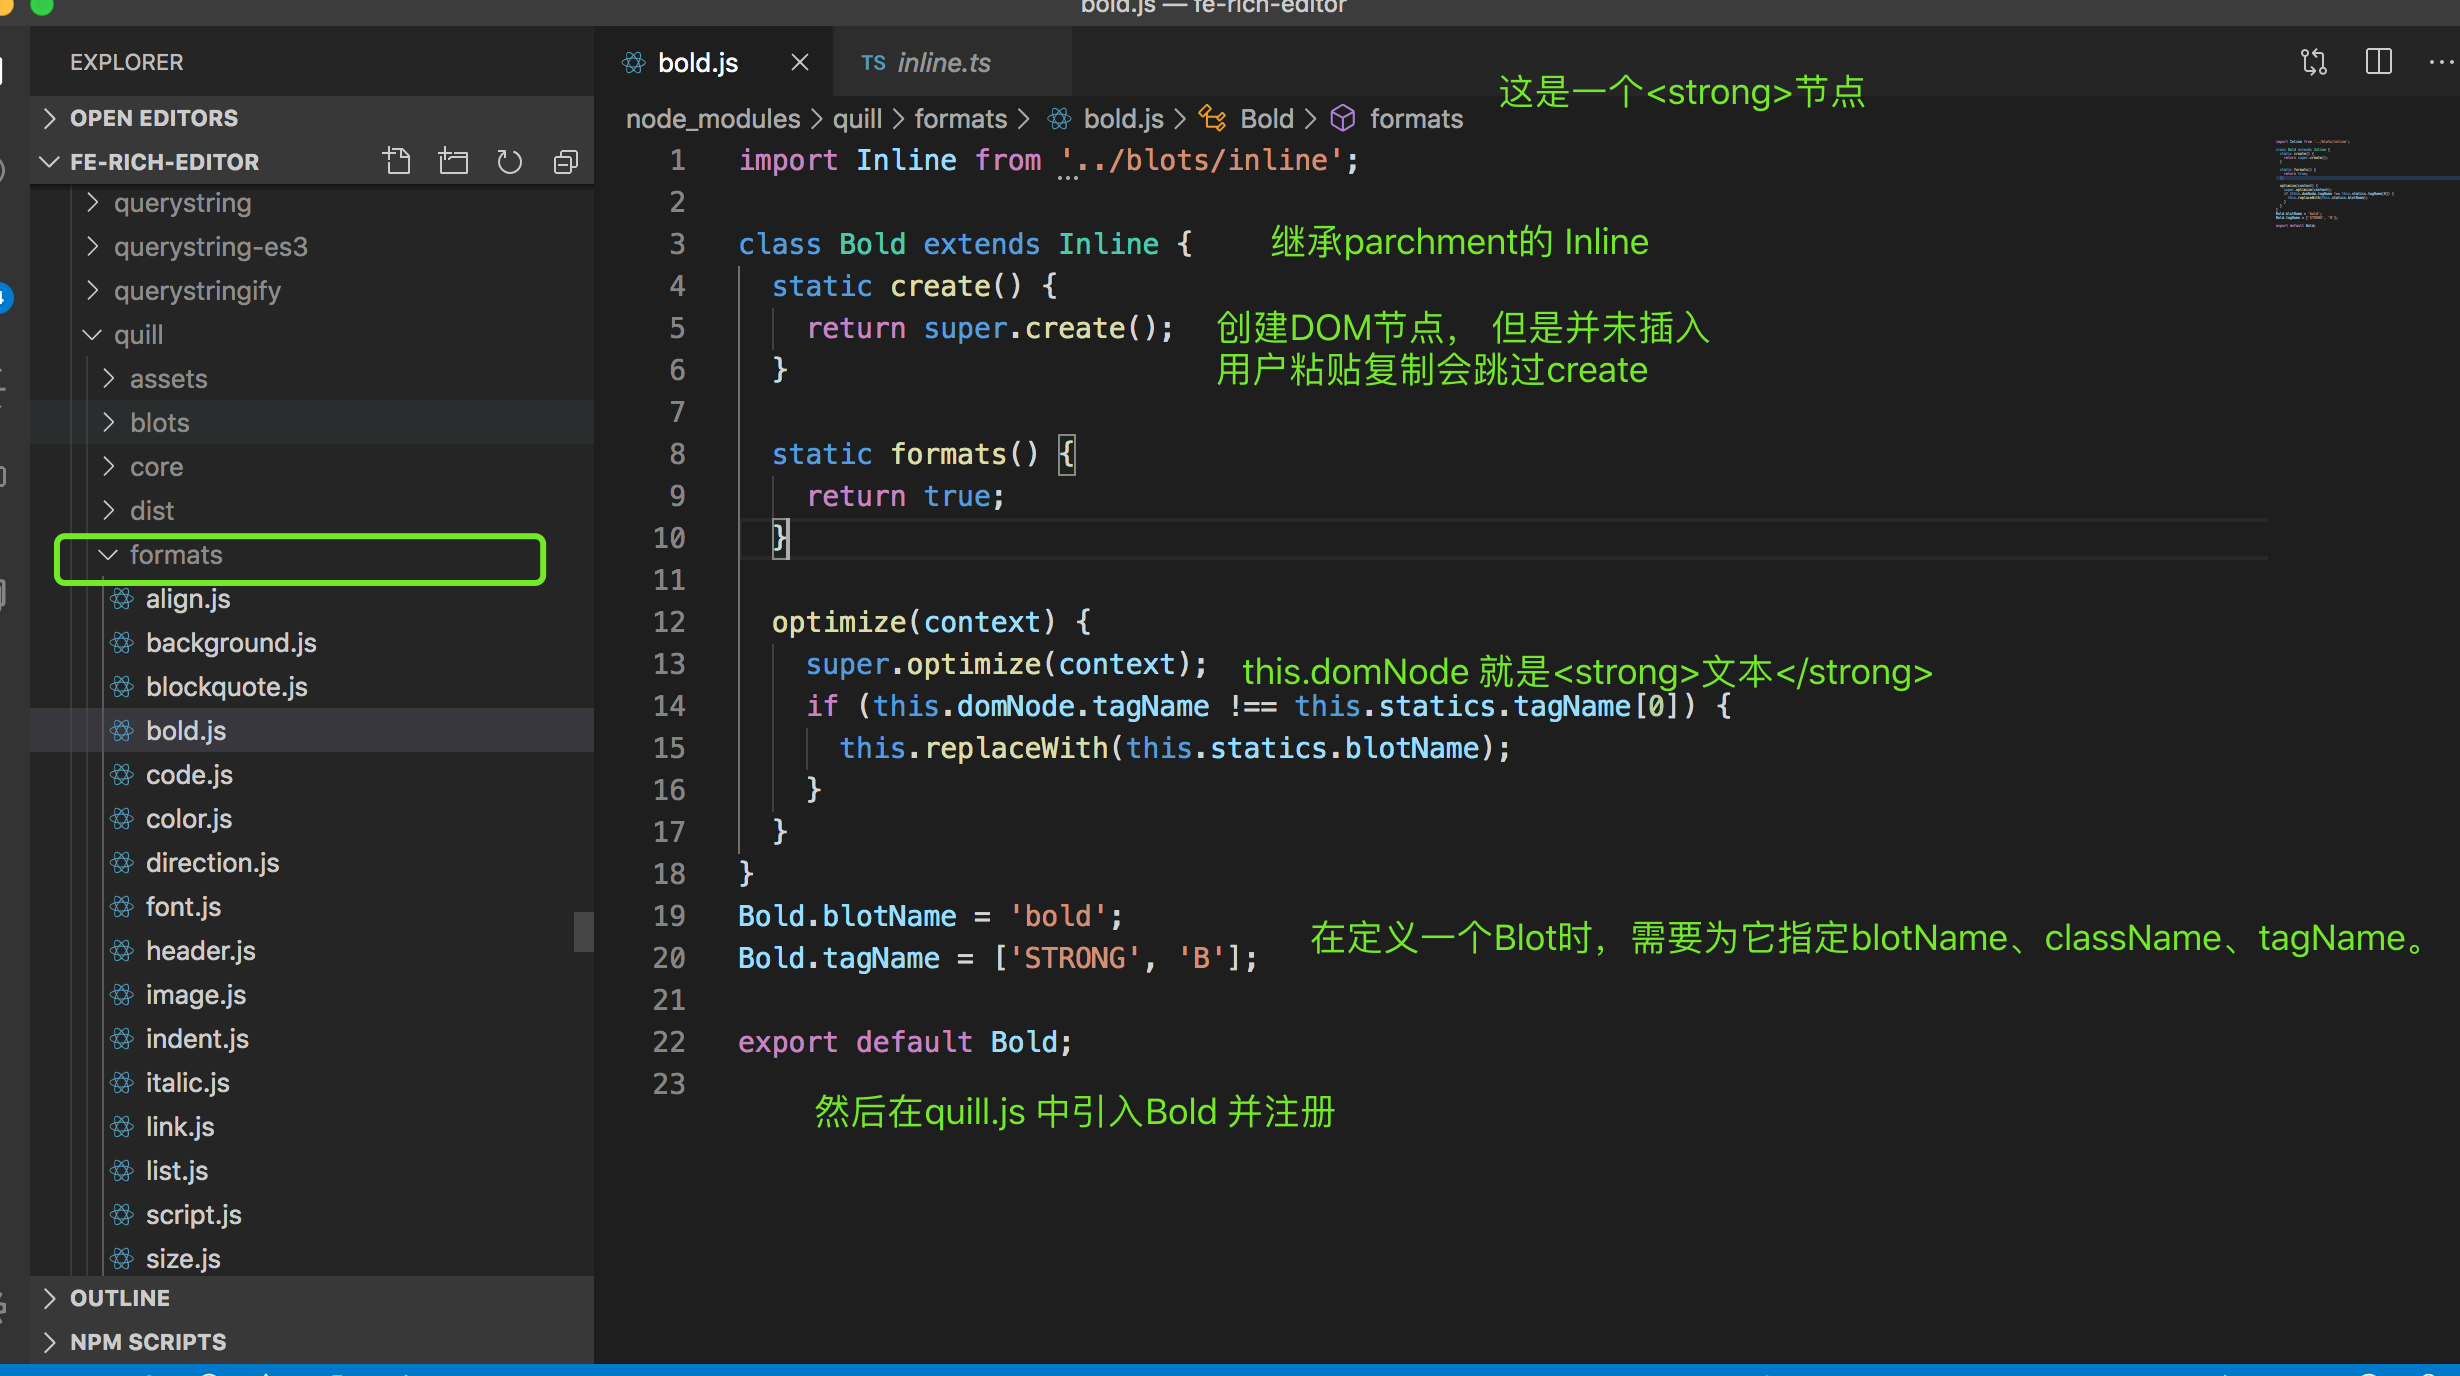Click the Refresh Explorer icon
The width and height of the screenshot is (2460, 1376).
click(x=510, y=161)
